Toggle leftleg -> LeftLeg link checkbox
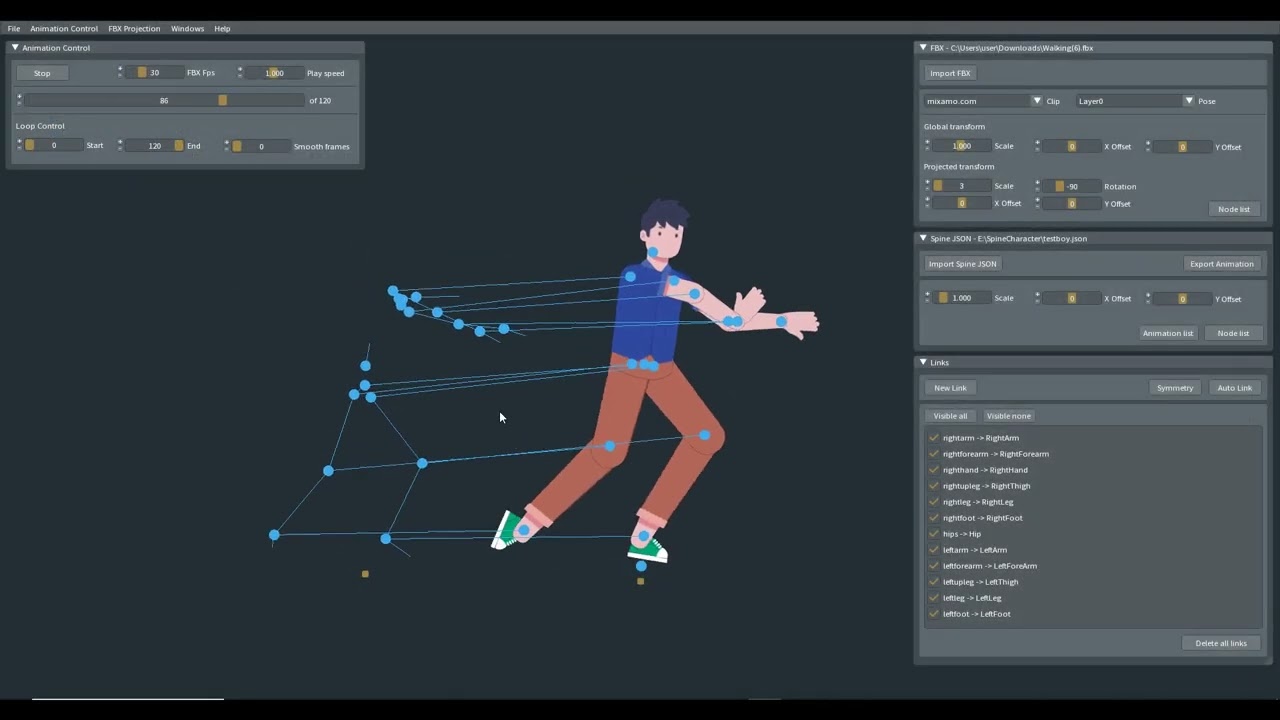The height and width of the screenshot is (720, 1280). (x=934, y=598)
